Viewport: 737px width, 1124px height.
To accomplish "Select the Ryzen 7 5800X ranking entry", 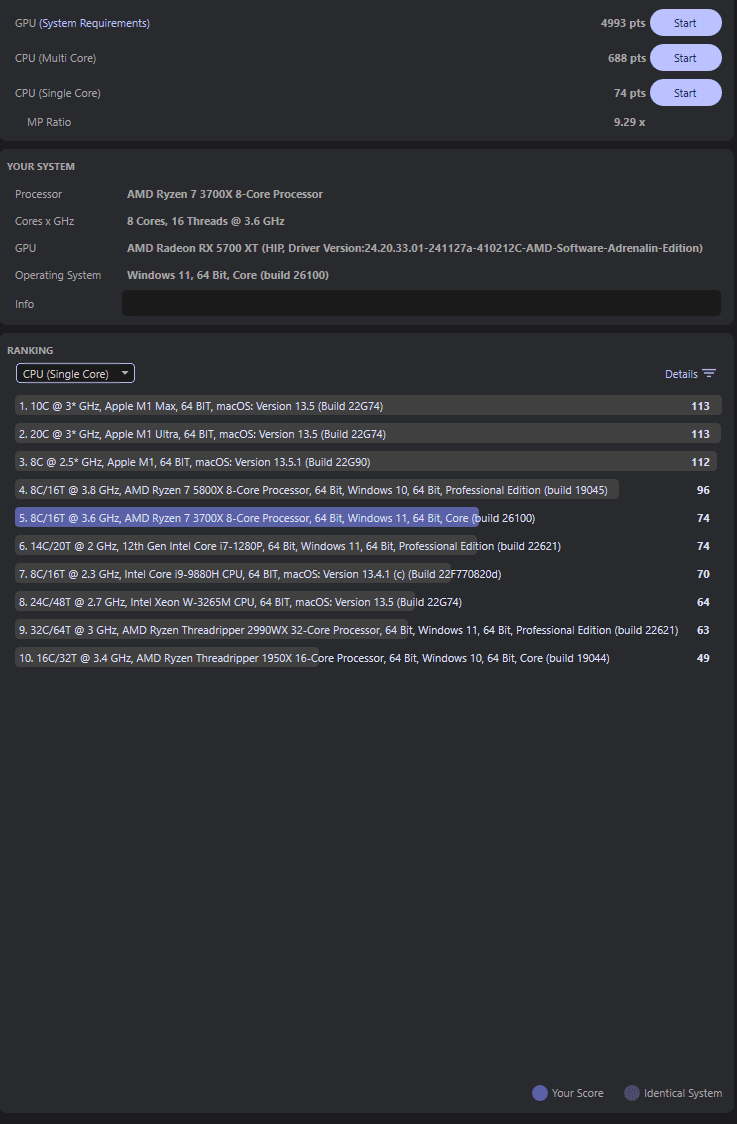I will point(368,490).
